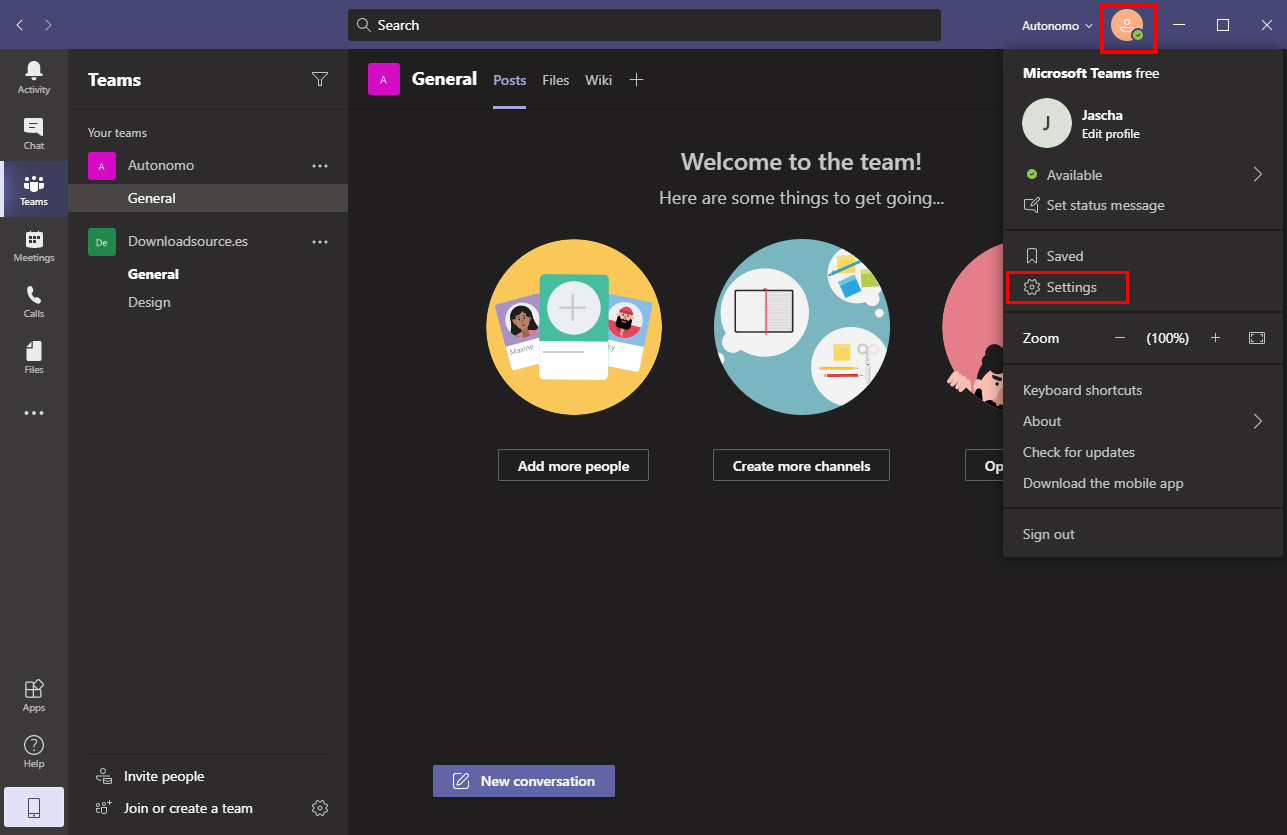Screen dimensions: 1287x835
Task: Click Add more people button
Action: tap(573, 466)
